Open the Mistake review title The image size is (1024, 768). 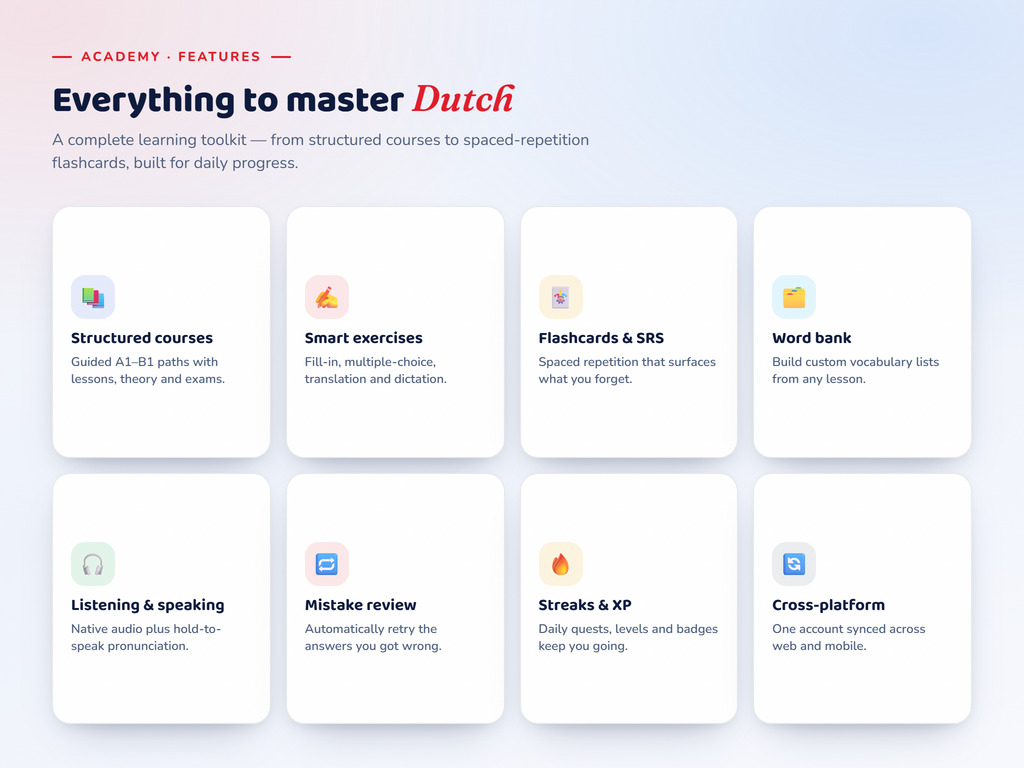click(360, 605)
